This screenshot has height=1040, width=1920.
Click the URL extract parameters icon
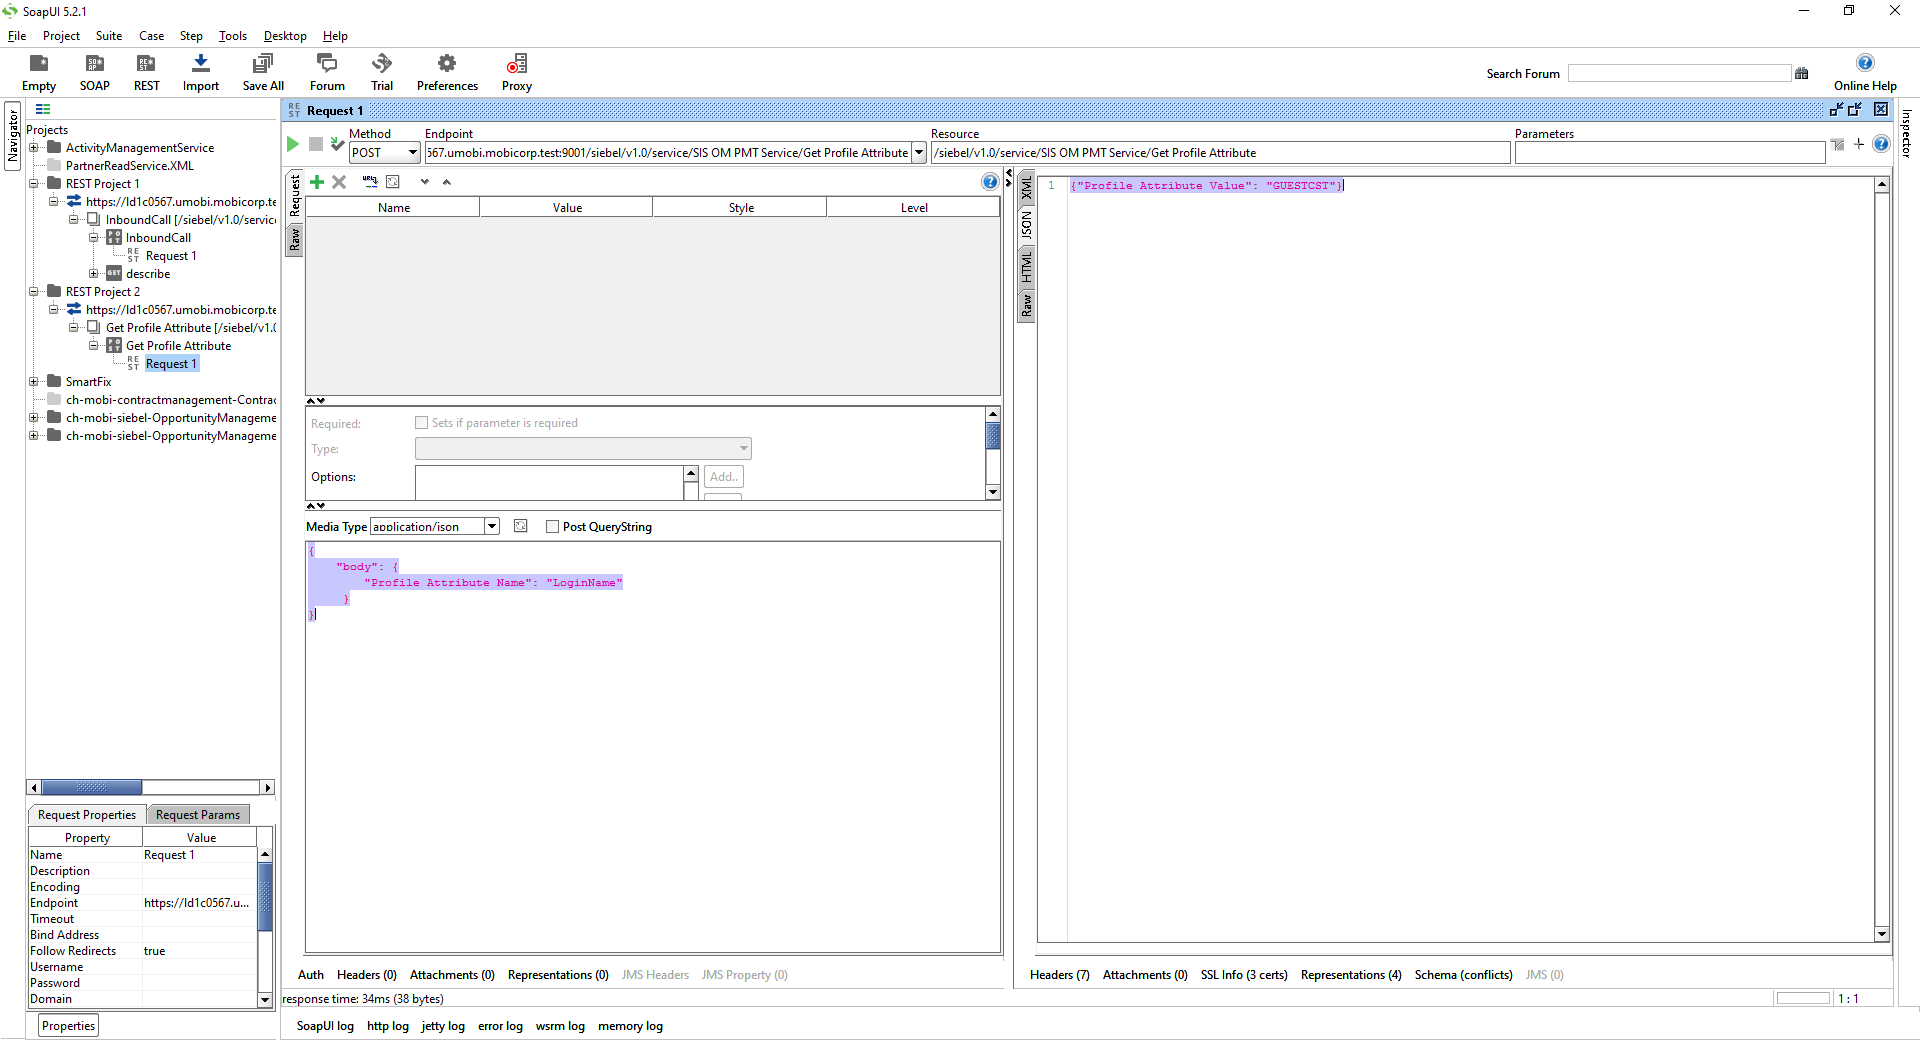tap(370, 182)
